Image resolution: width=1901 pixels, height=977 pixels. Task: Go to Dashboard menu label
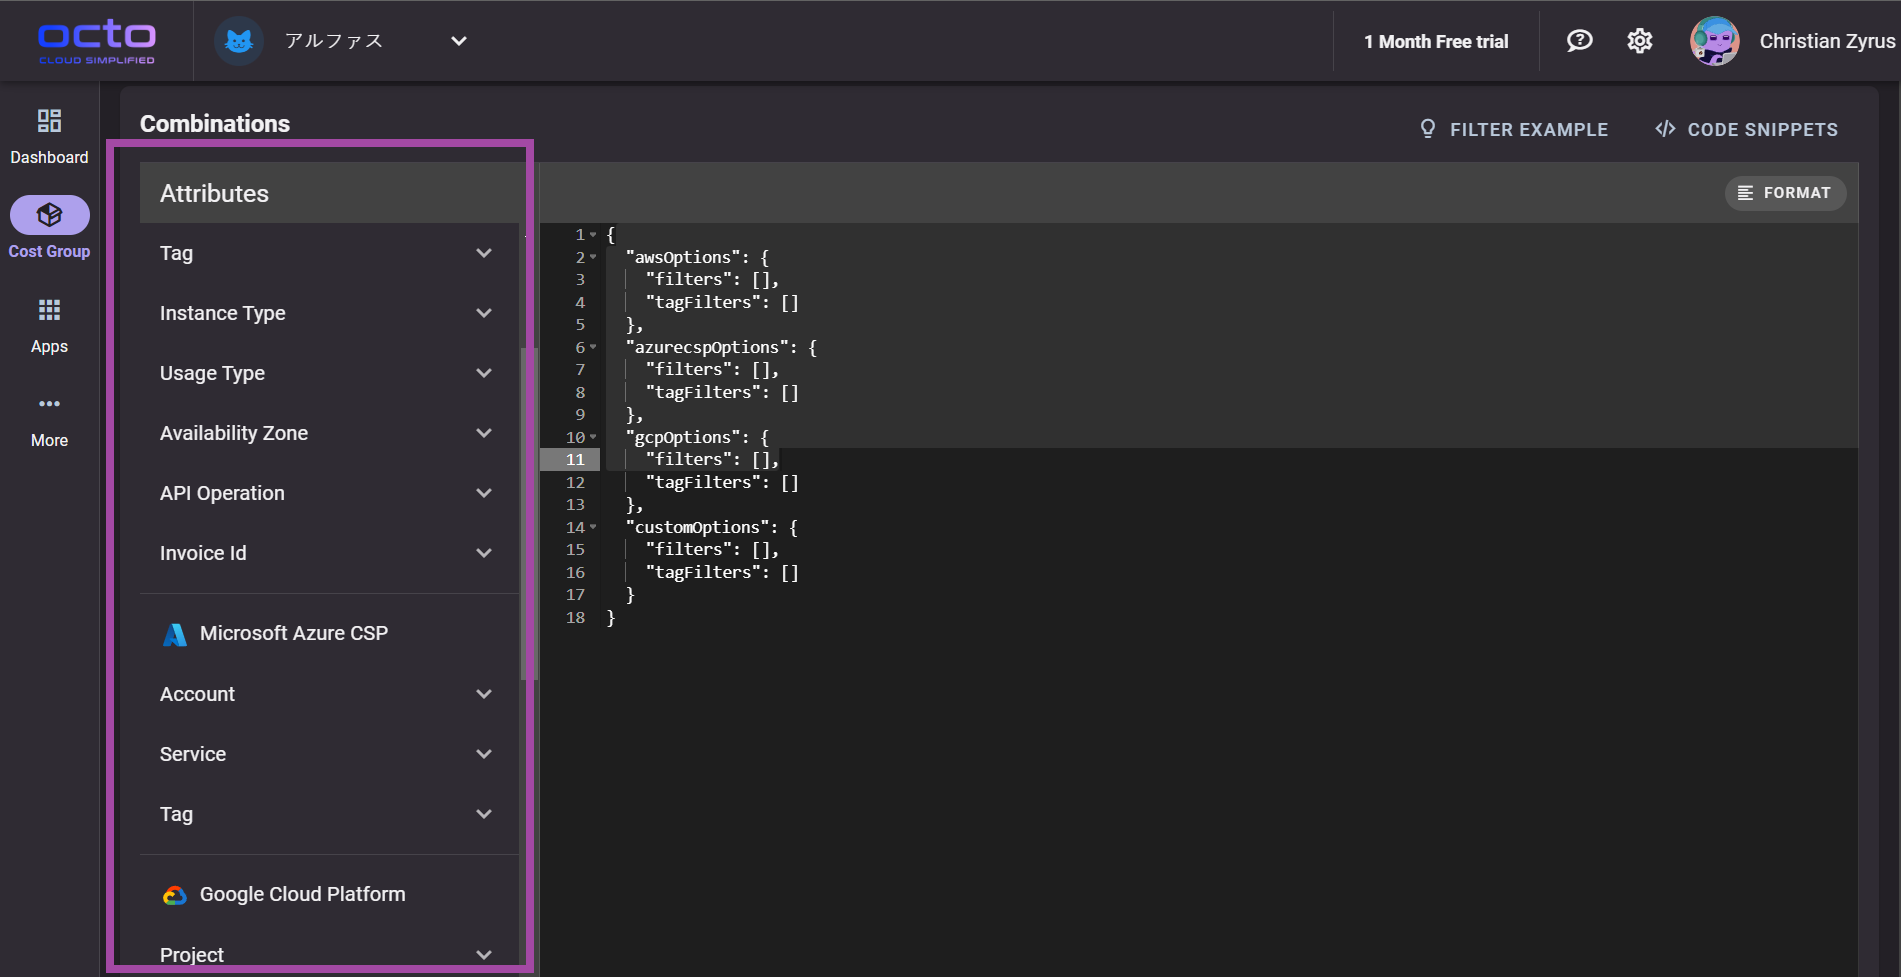pos(49,158)
